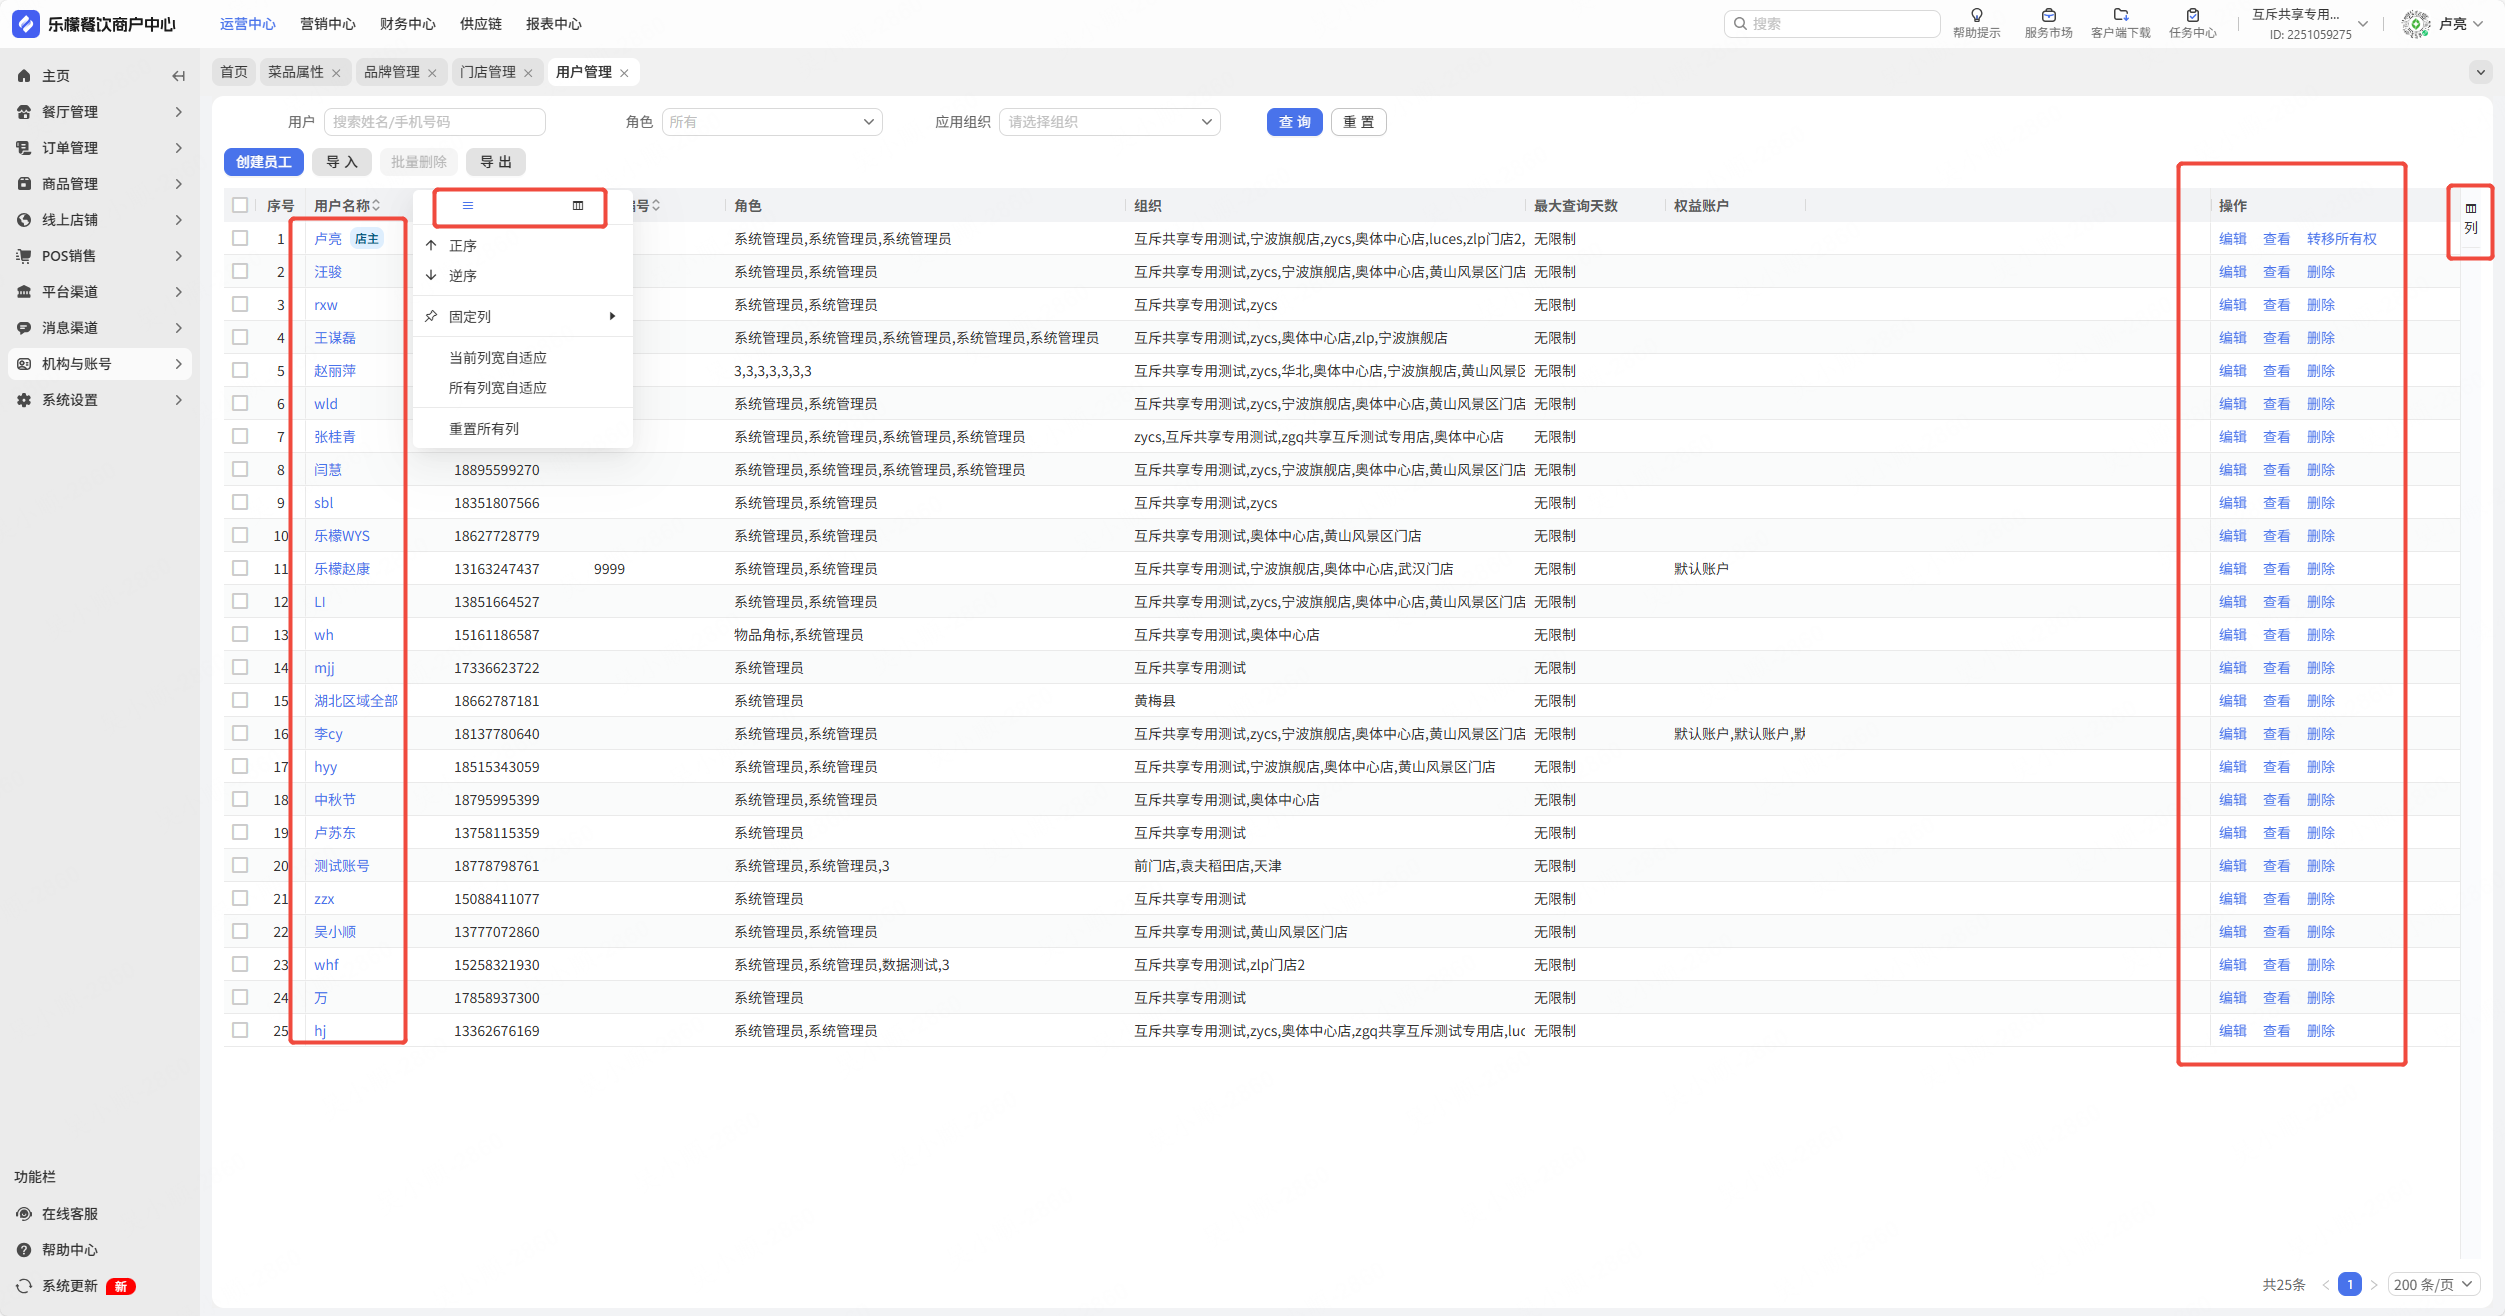The height and width of the screenshot is (1316, 2505).
Task: Choose 逆序 in the column menu
Action: 462,276
